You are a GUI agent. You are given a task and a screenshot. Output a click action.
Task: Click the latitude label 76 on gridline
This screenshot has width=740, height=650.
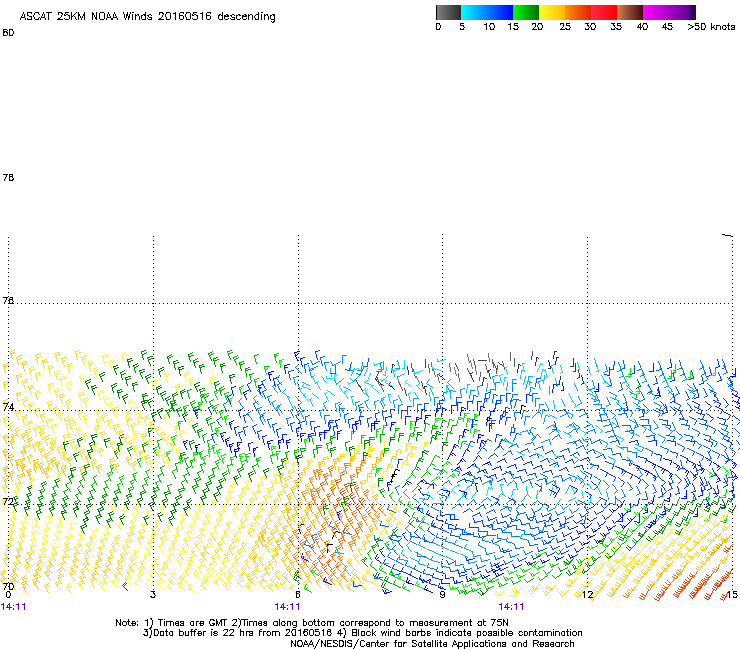click(8, 300)
